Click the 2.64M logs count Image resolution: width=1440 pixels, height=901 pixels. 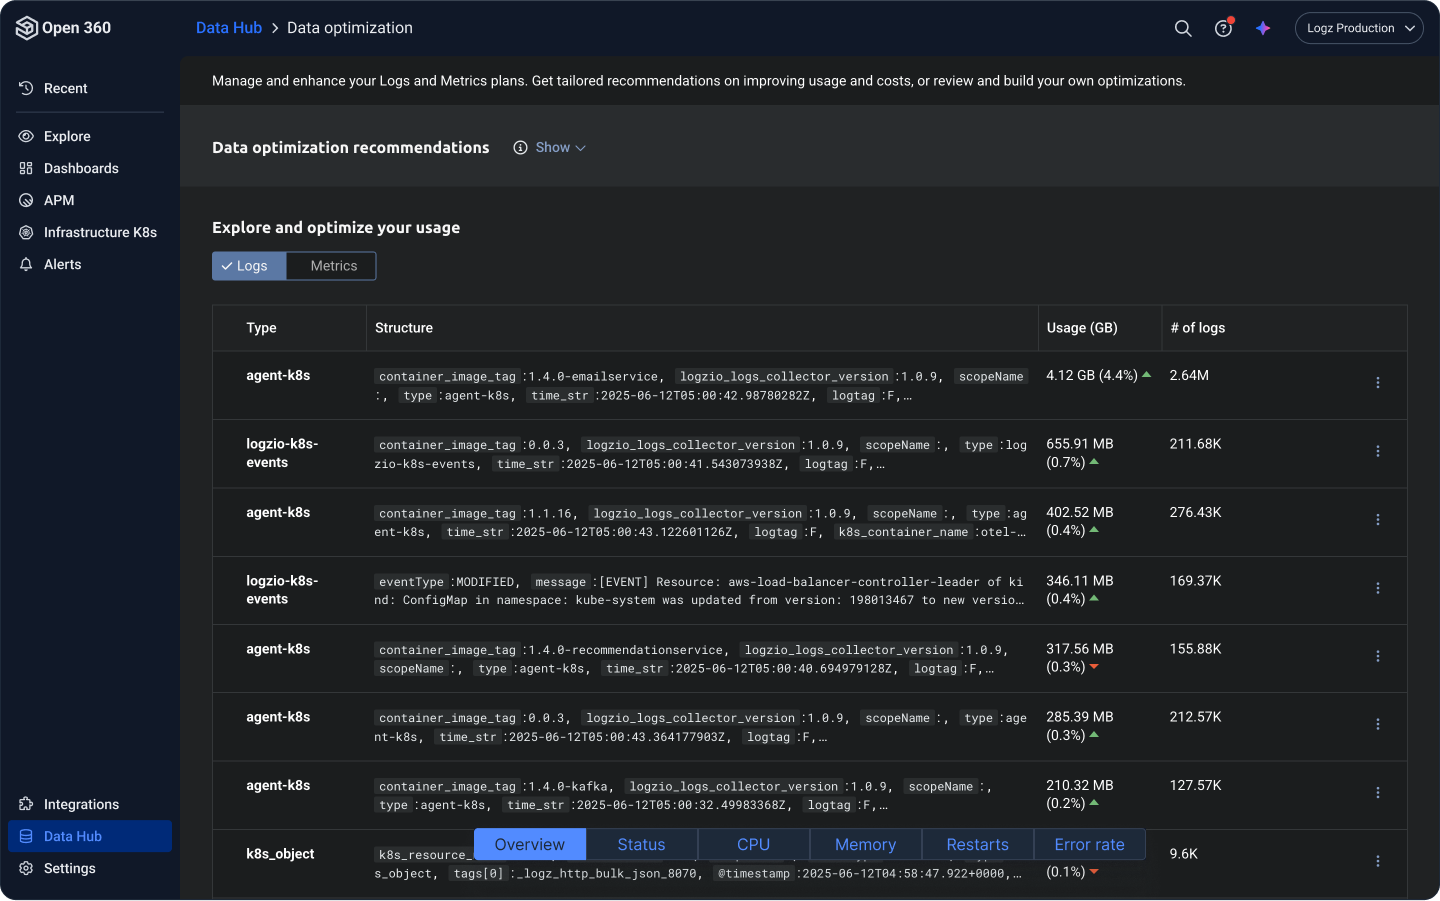pyautogui.click(x=1189, y=375)
